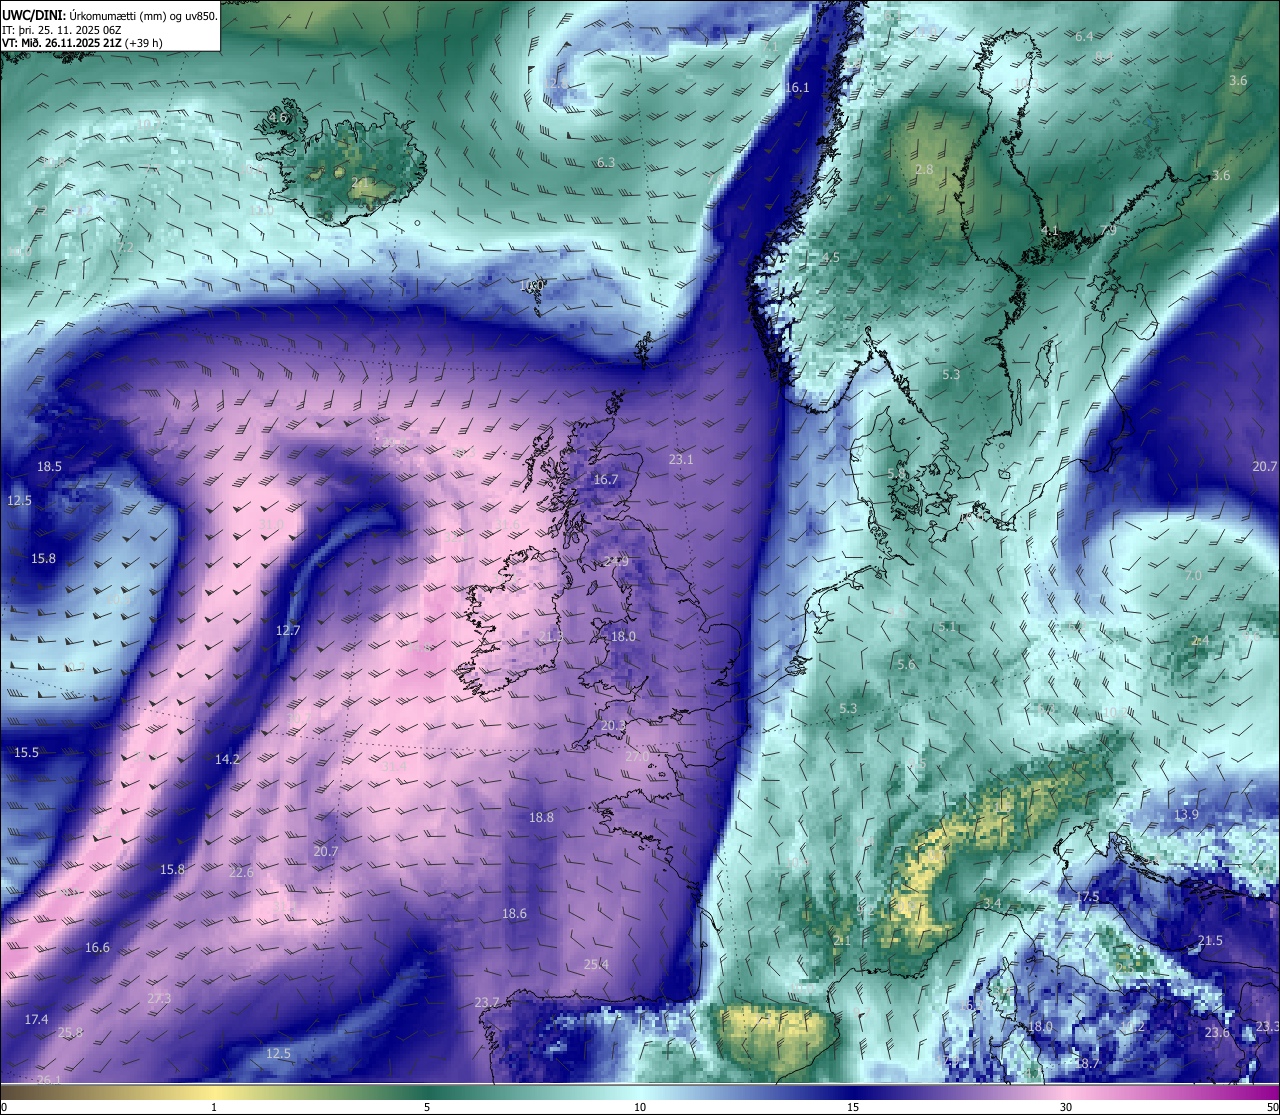Click the 4.6 value over northwest Iceland
This screenshot has height=1115, width=1280.
(278, 117)
